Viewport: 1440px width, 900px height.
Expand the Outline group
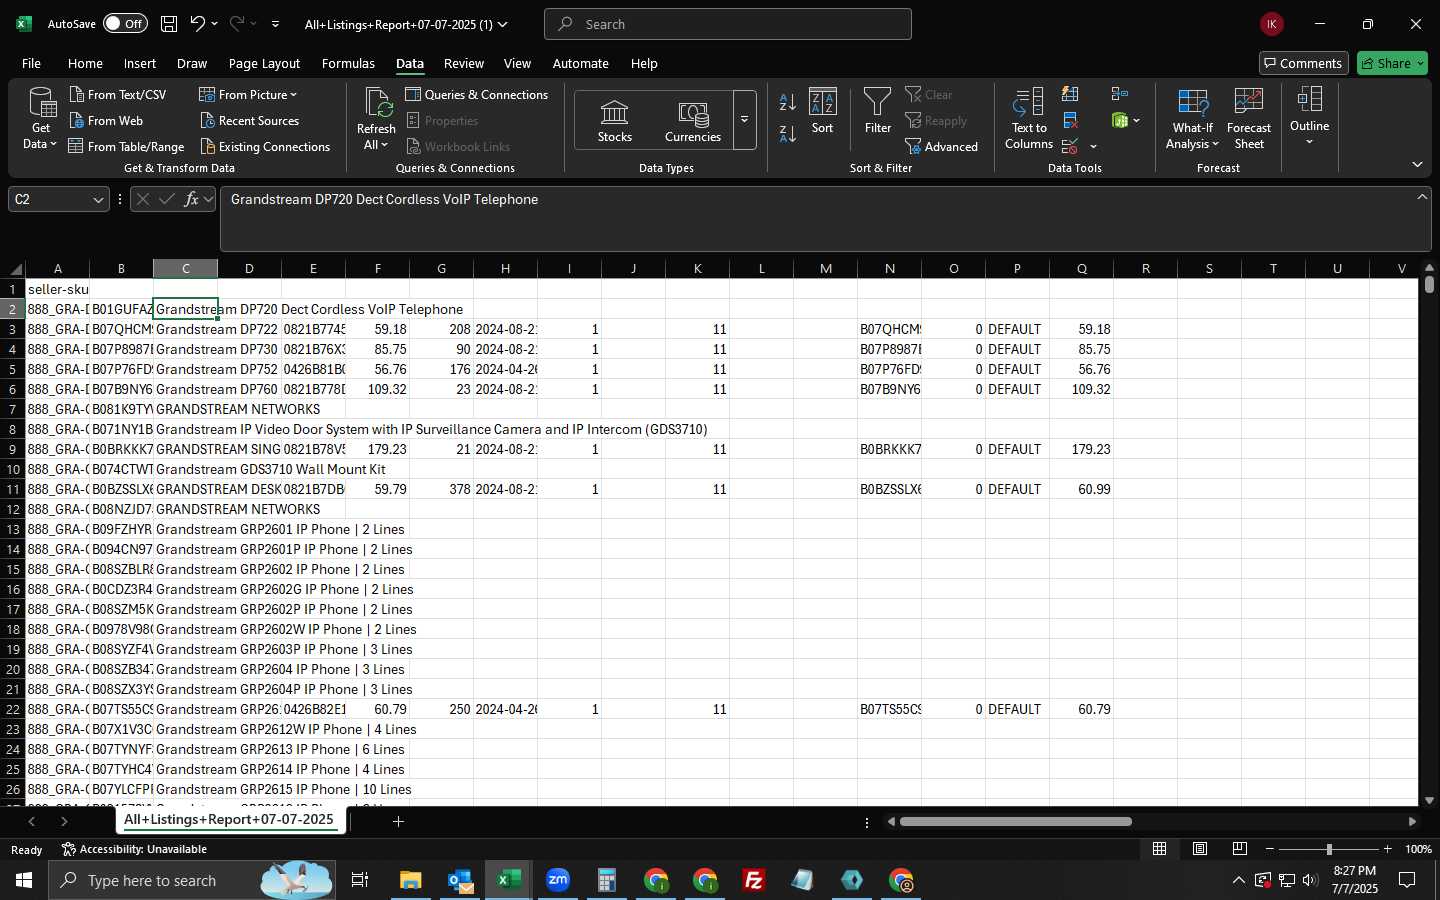1309,116
